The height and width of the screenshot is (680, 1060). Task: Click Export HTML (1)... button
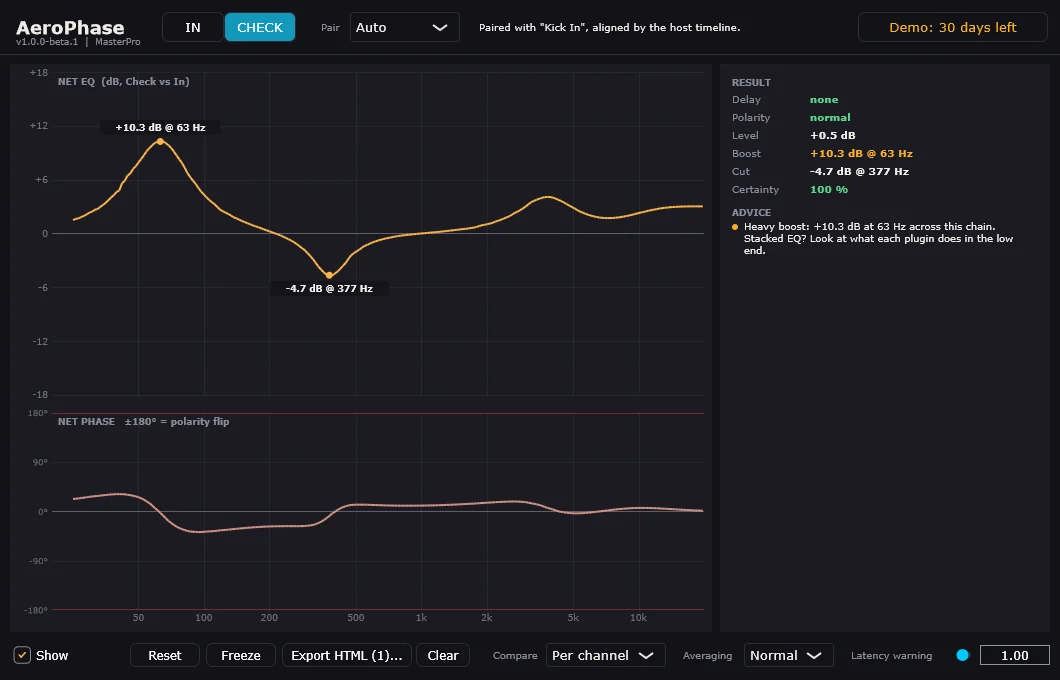coord(346,655)
